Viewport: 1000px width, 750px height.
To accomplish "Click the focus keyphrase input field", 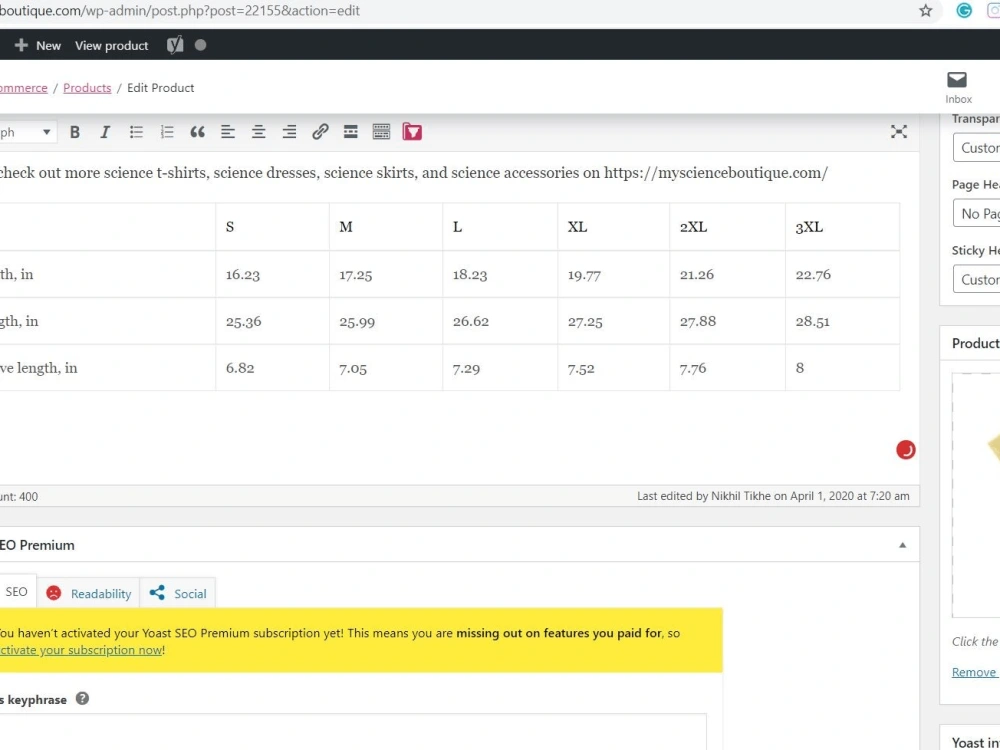I will (353, 732).
